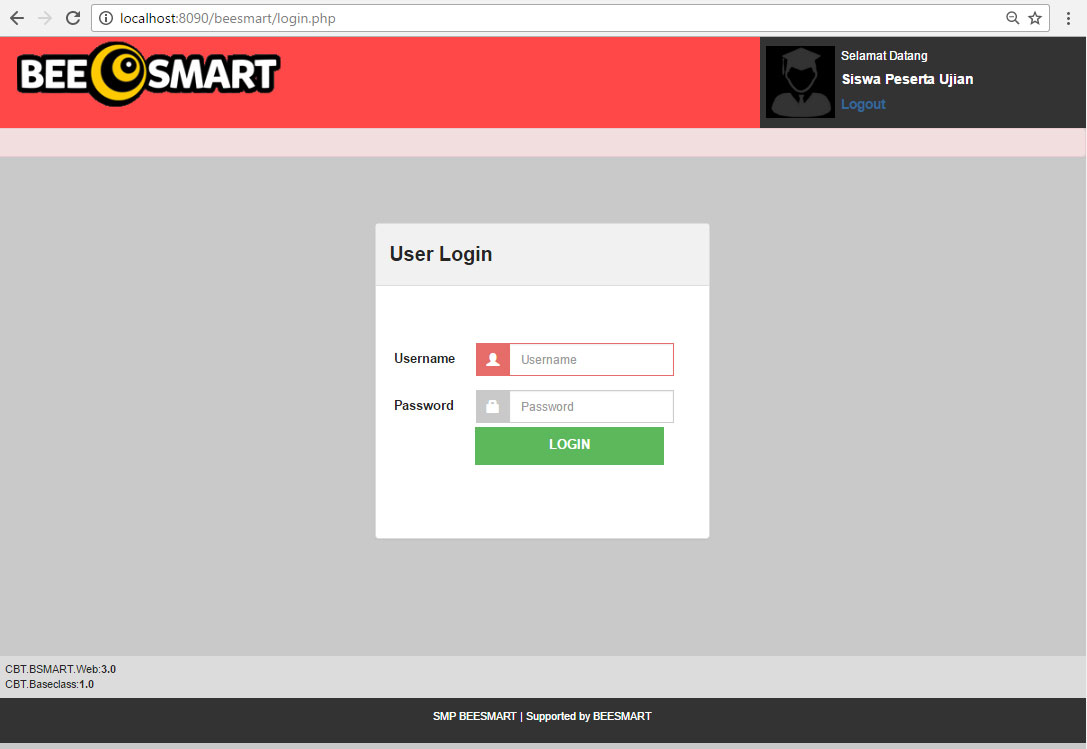This screenshot has height=749, width=1087.
Task: Click the User Login panel heading
Action: click(441, 254)
